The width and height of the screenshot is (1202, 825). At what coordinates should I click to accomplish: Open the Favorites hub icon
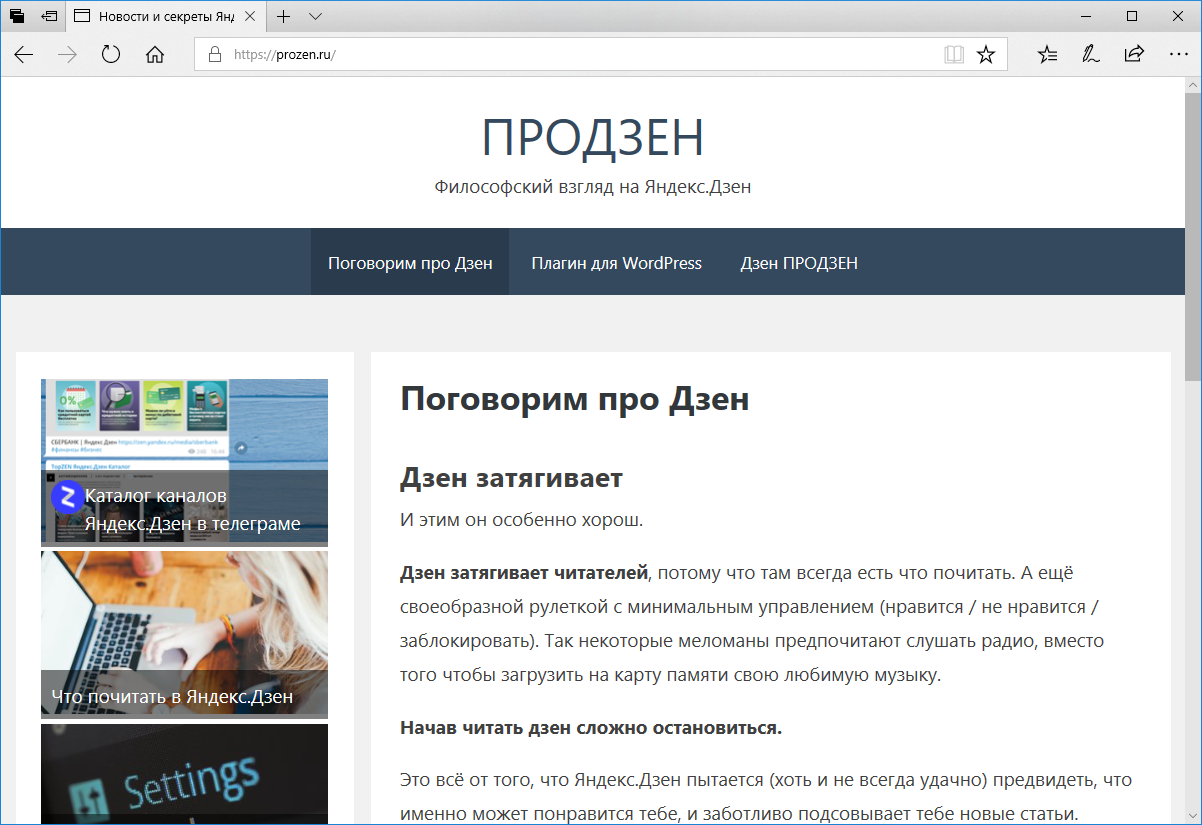(1047, 55)
